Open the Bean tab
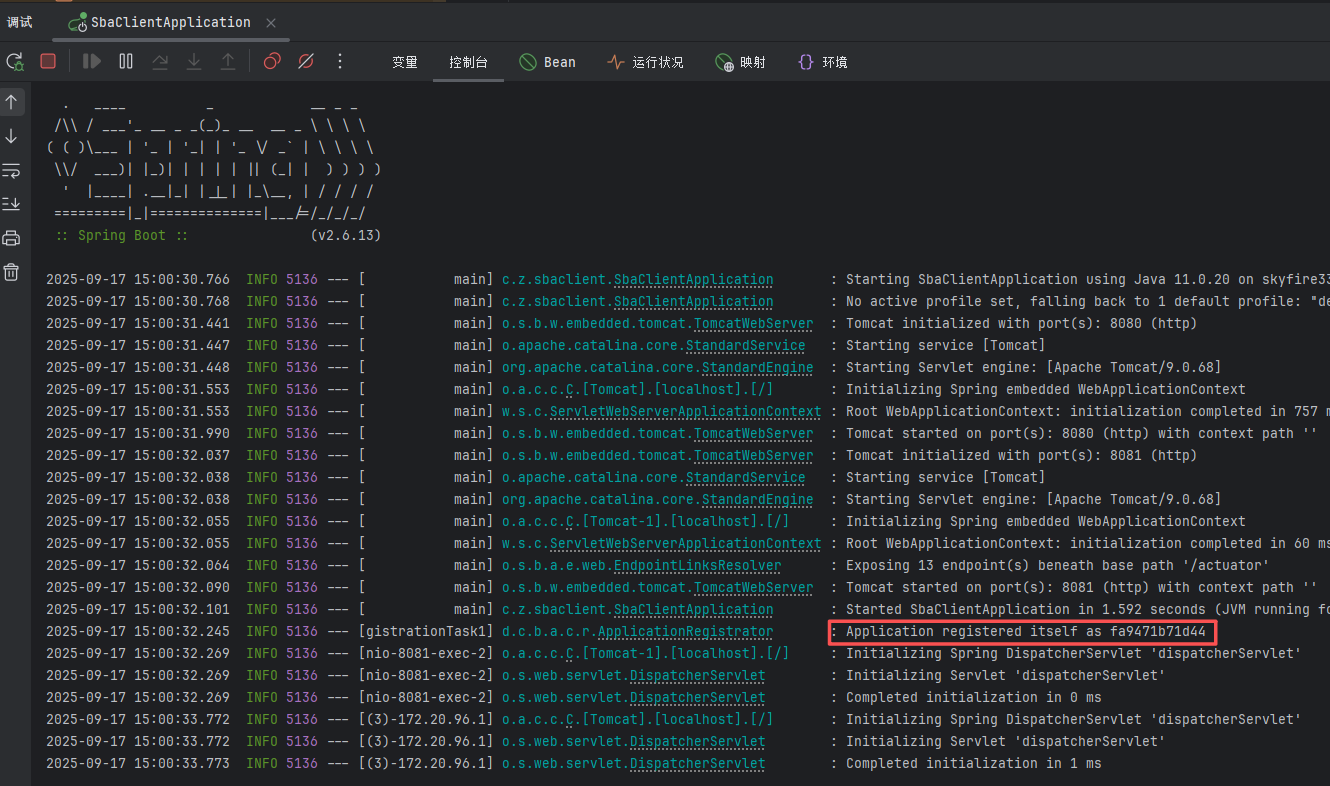1330x786 pixels. click(547, 62)
